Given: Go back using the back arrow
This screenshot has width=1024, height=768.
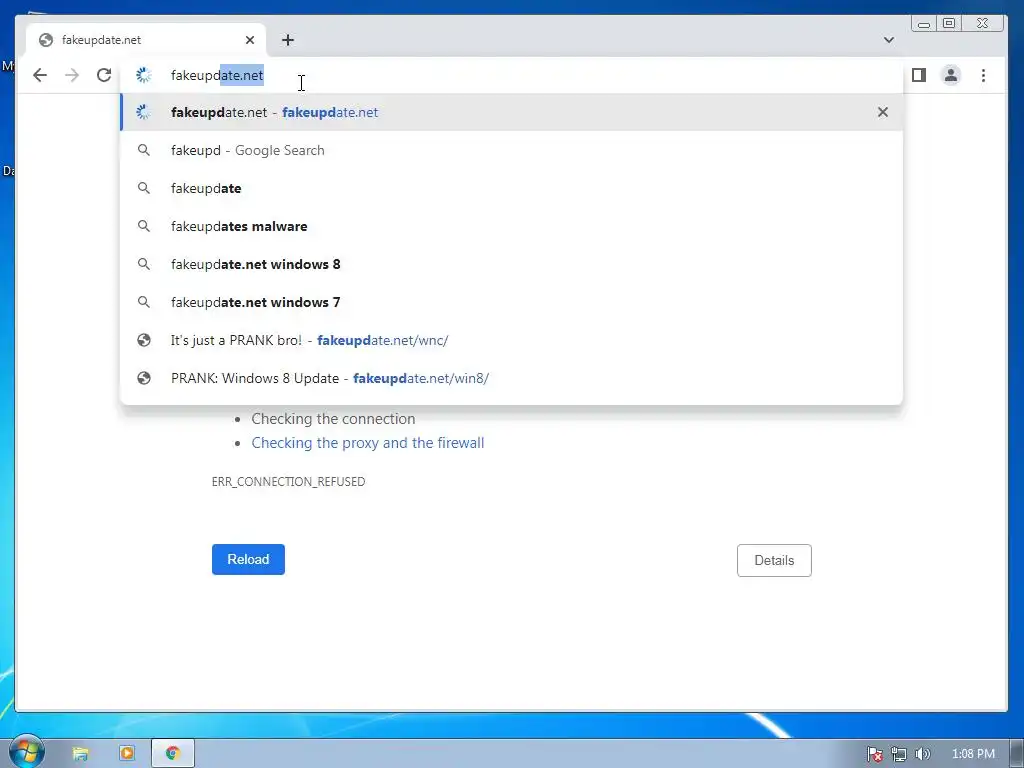Looking at the screenshot, I should tap(40, 75).
